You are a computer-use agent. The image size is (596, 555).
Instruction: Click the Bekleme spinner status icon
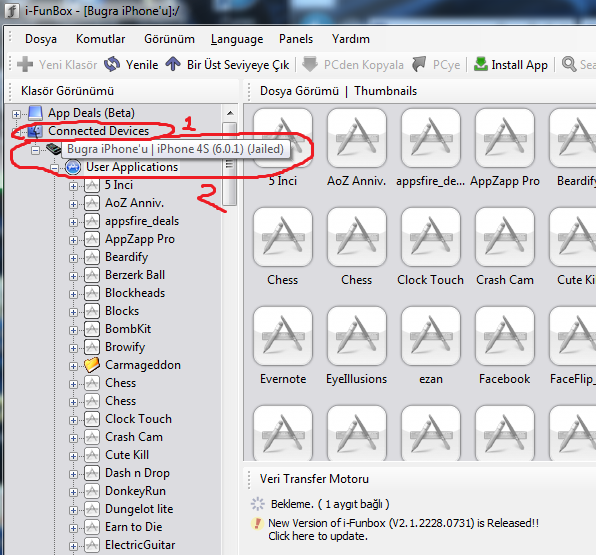coord(257,504)
